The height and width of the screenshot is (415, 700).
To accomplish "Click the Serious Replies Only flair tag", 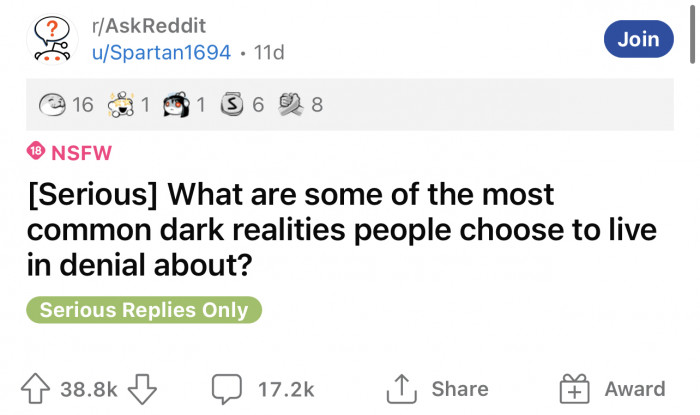I will (144, 310).
